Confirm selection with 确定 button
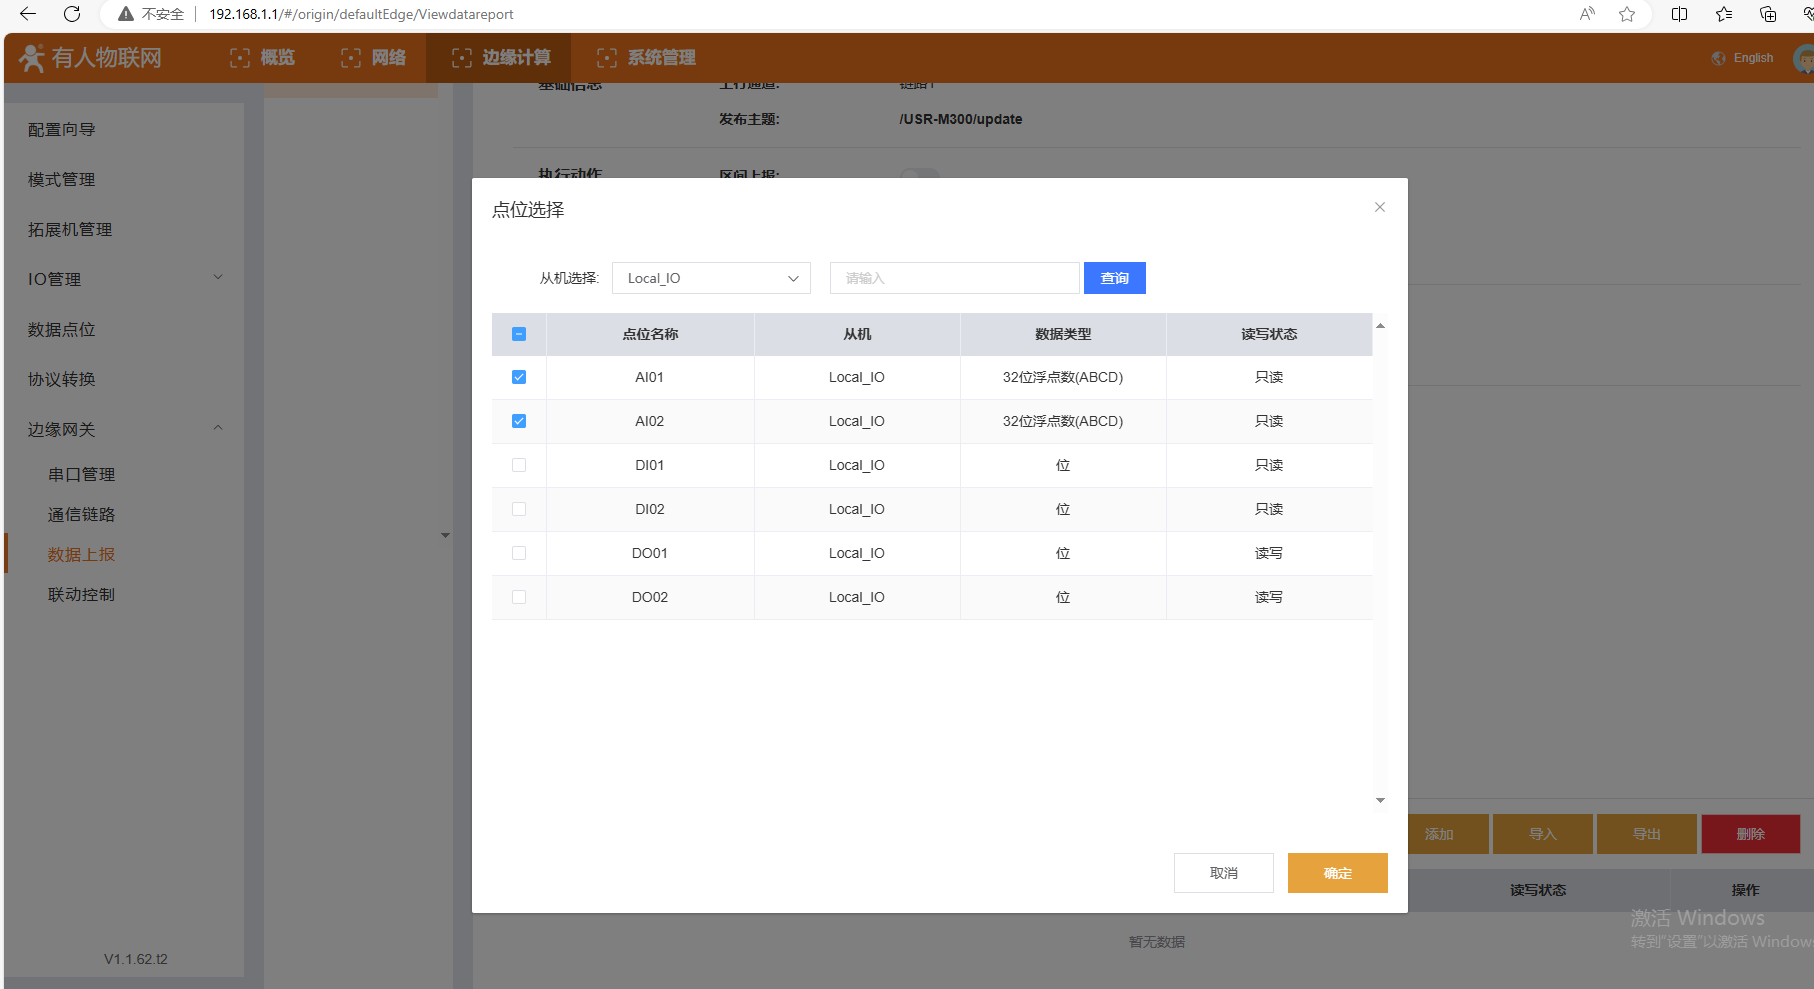 point(1337,873)
